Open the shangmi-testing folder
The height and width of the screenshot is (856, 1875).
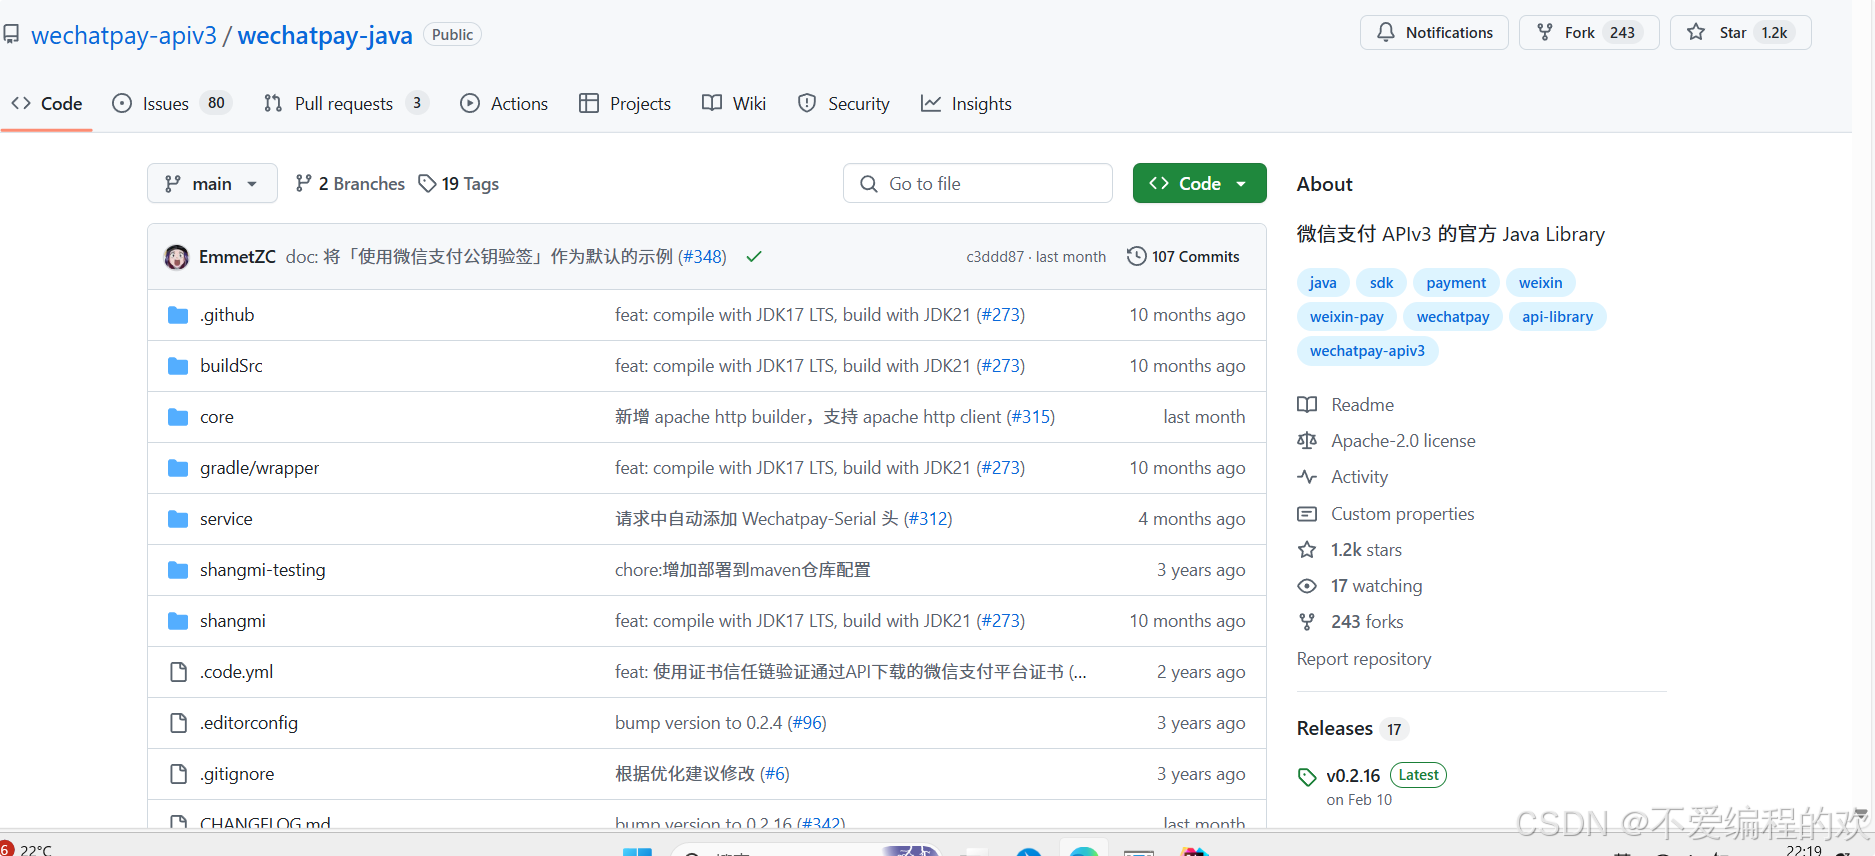(263, 570)
